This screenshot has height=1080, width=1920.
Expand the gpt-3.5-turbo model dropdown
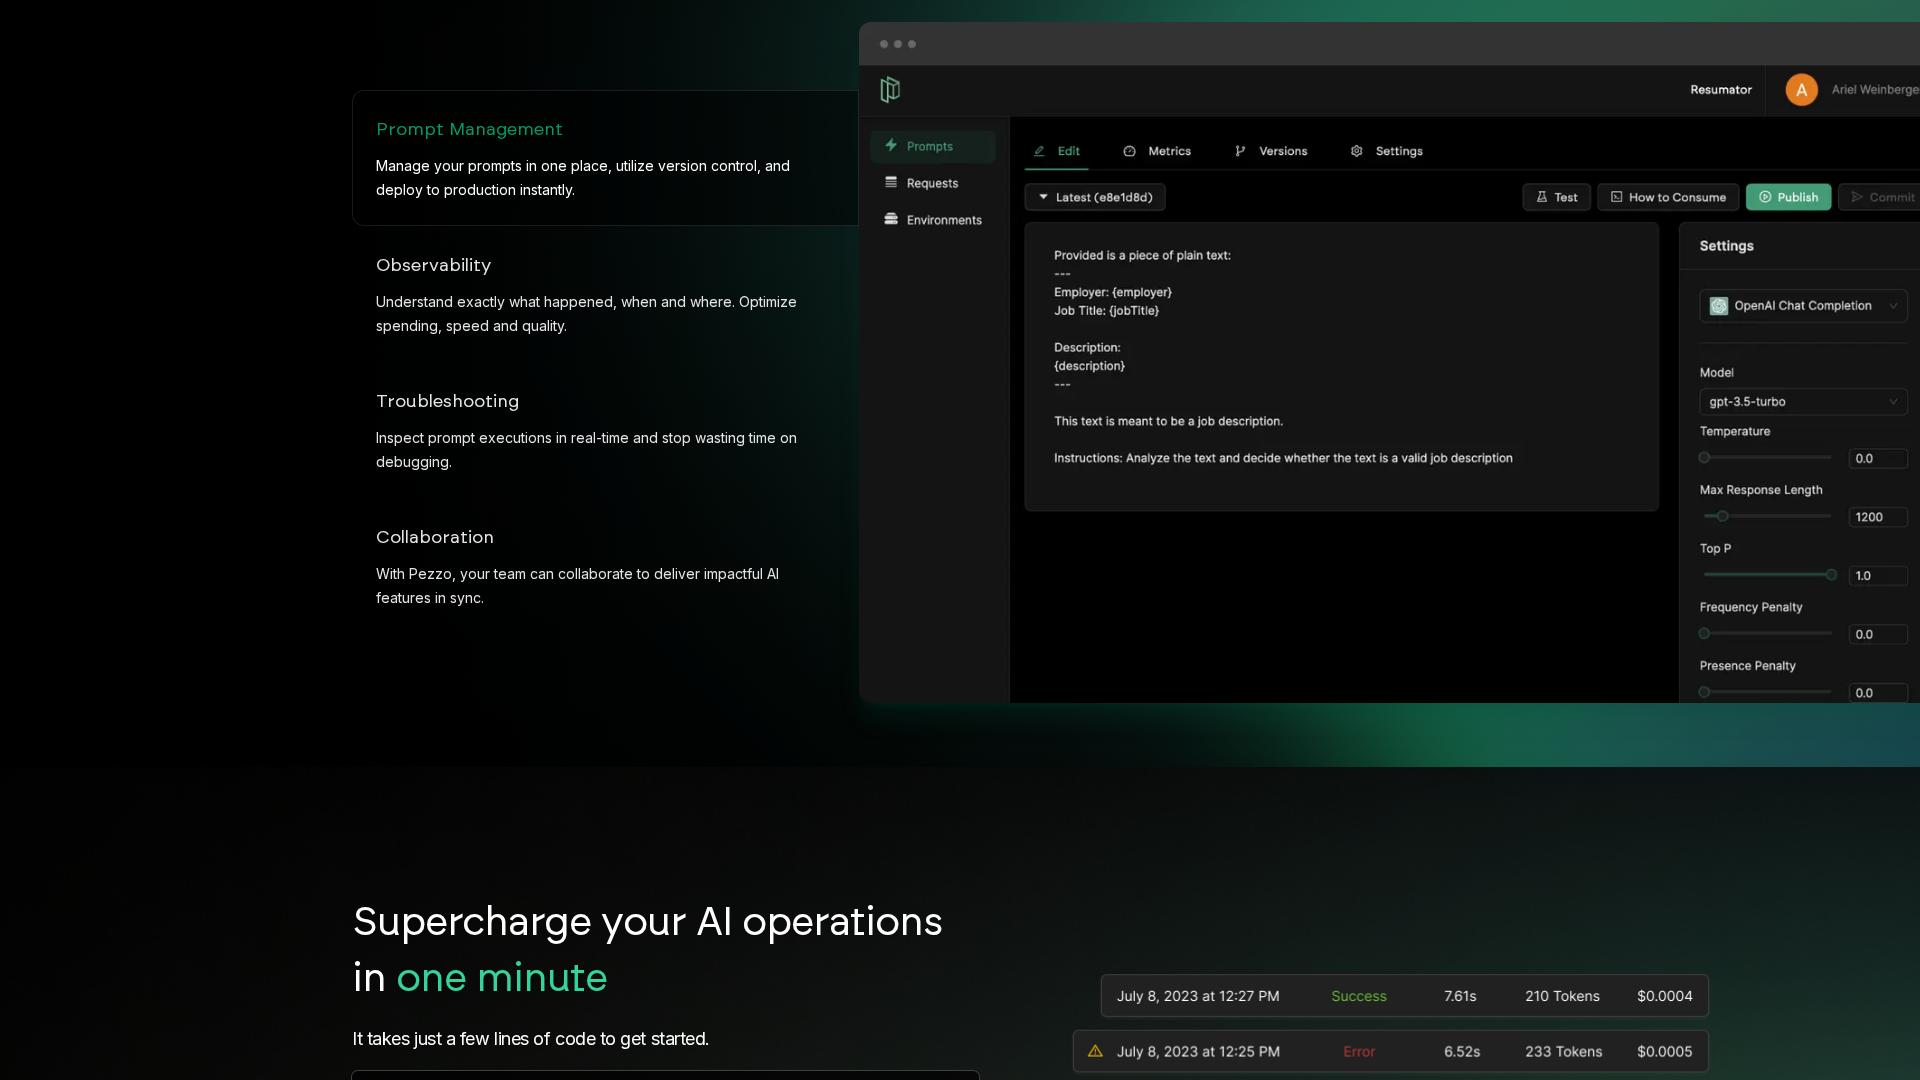coord(1802,402)
